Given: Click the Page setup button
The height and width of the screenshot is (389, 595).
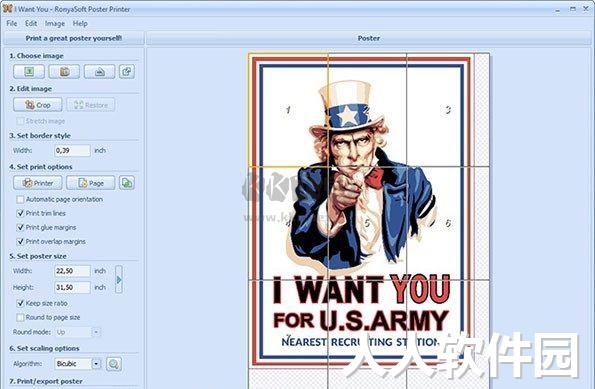Looking at the screenshot, I should (x=91, y=183).
